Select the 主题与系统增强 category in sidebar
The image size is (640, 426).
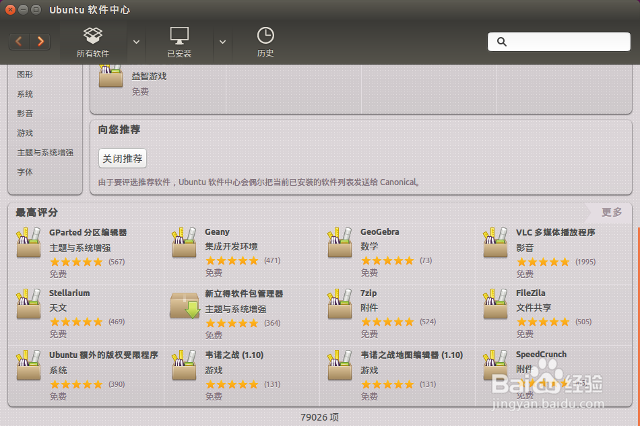coord(45,153)
